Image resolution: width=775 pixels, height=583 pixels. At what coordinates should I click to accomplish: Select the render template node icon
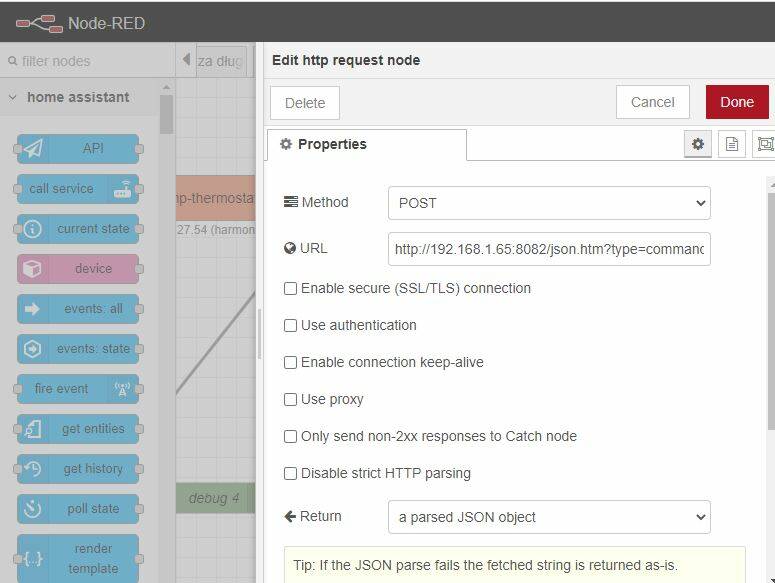tap(33, 559)
